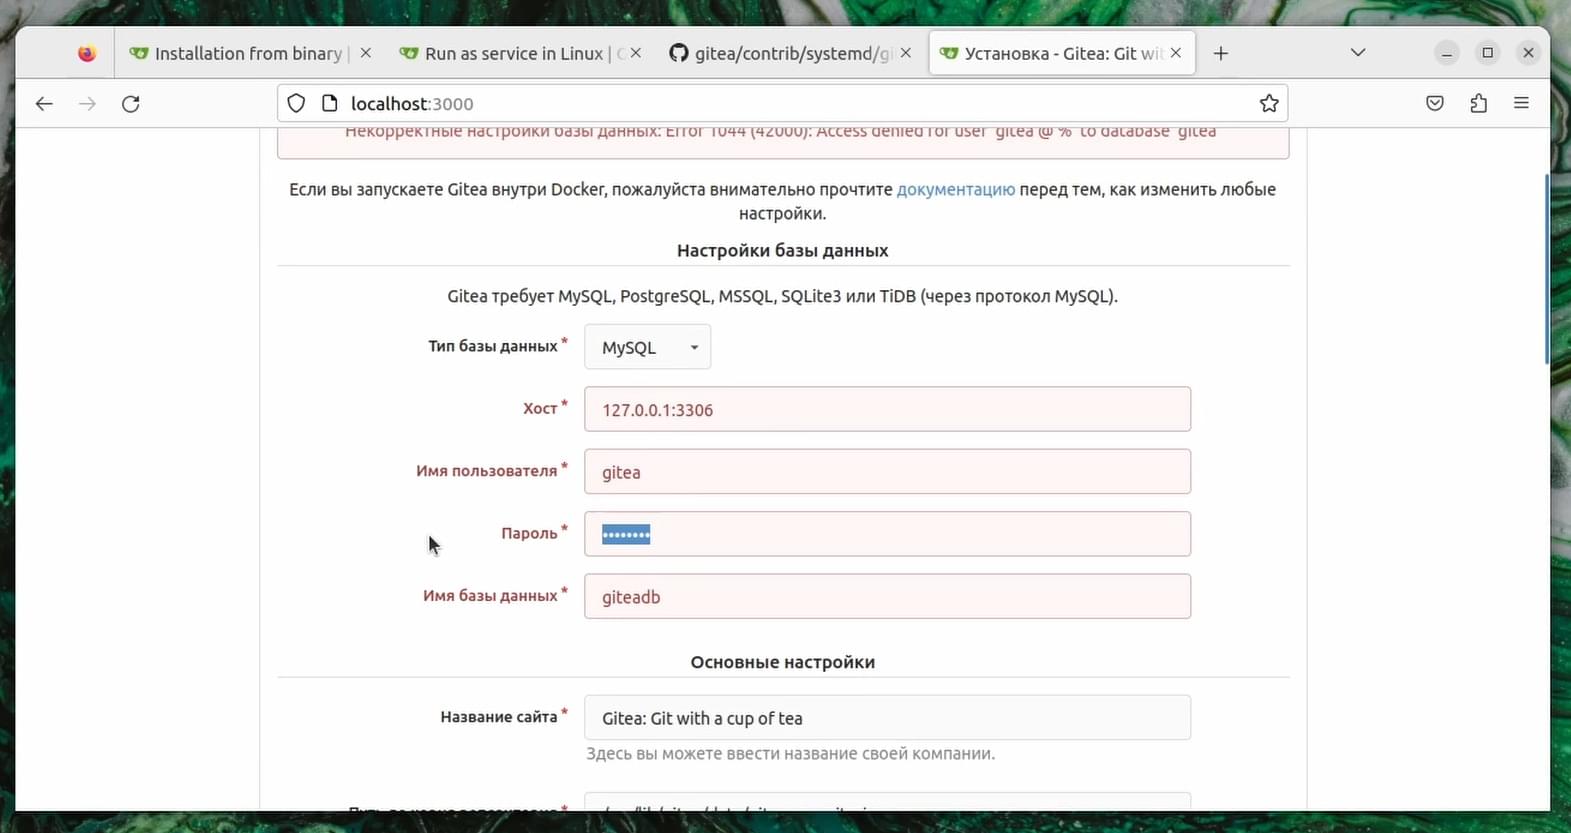Screen dimensions: 1571x833
Task: Click the Пароль label
Action: pyautogui.click(x=529, y=533)
